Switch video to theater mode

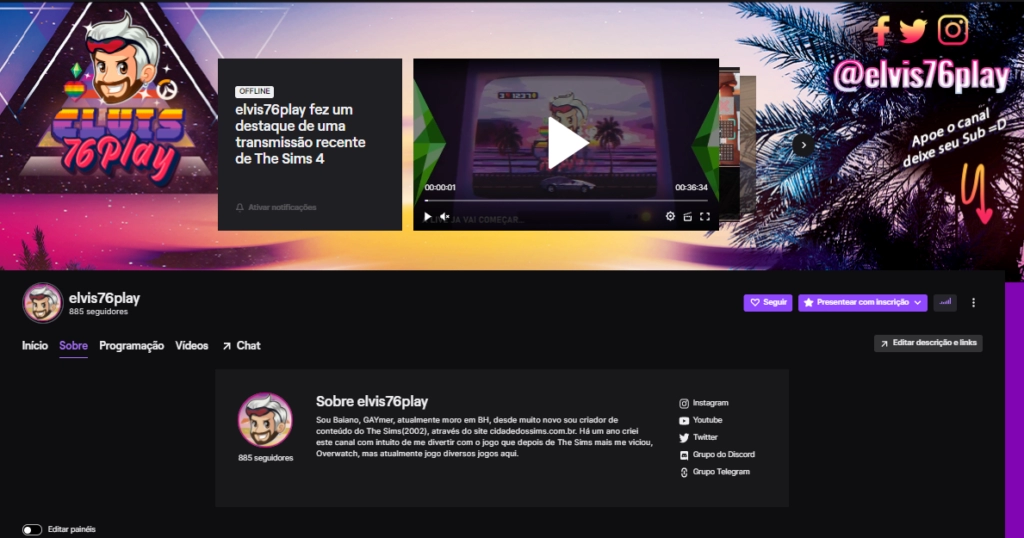pos(687,216)
